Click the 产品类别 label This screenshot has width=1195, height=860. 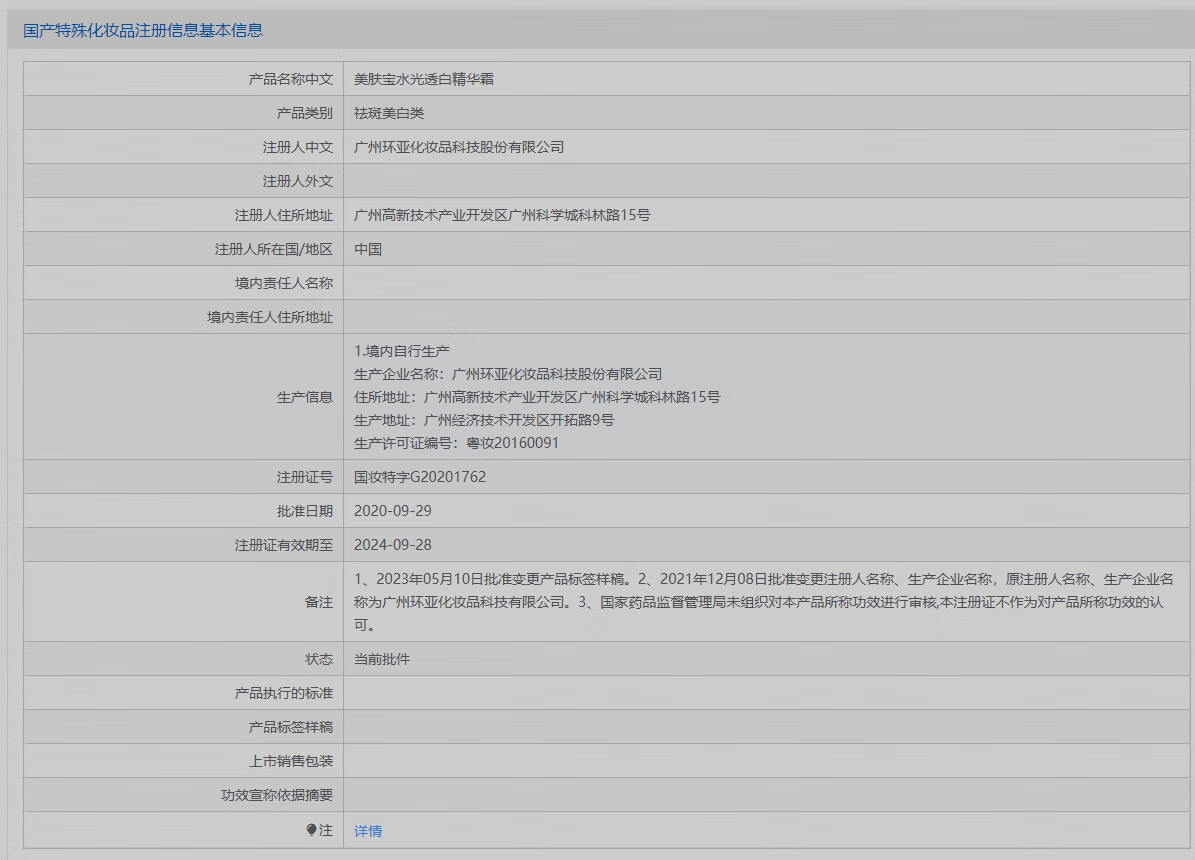coord(305,113)
